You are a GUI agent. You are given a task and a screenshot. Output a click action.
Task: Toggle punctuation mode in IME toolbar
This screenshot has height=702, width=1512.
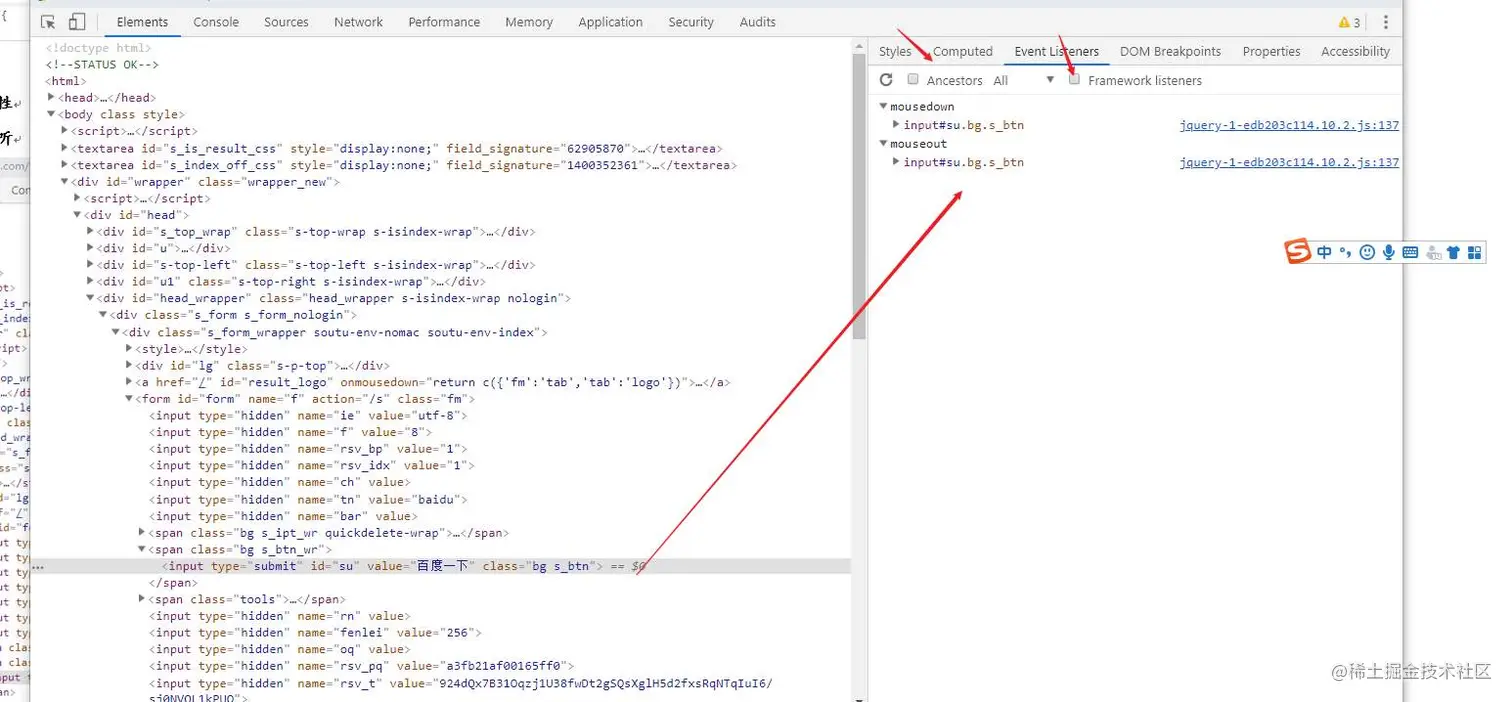1345,253
